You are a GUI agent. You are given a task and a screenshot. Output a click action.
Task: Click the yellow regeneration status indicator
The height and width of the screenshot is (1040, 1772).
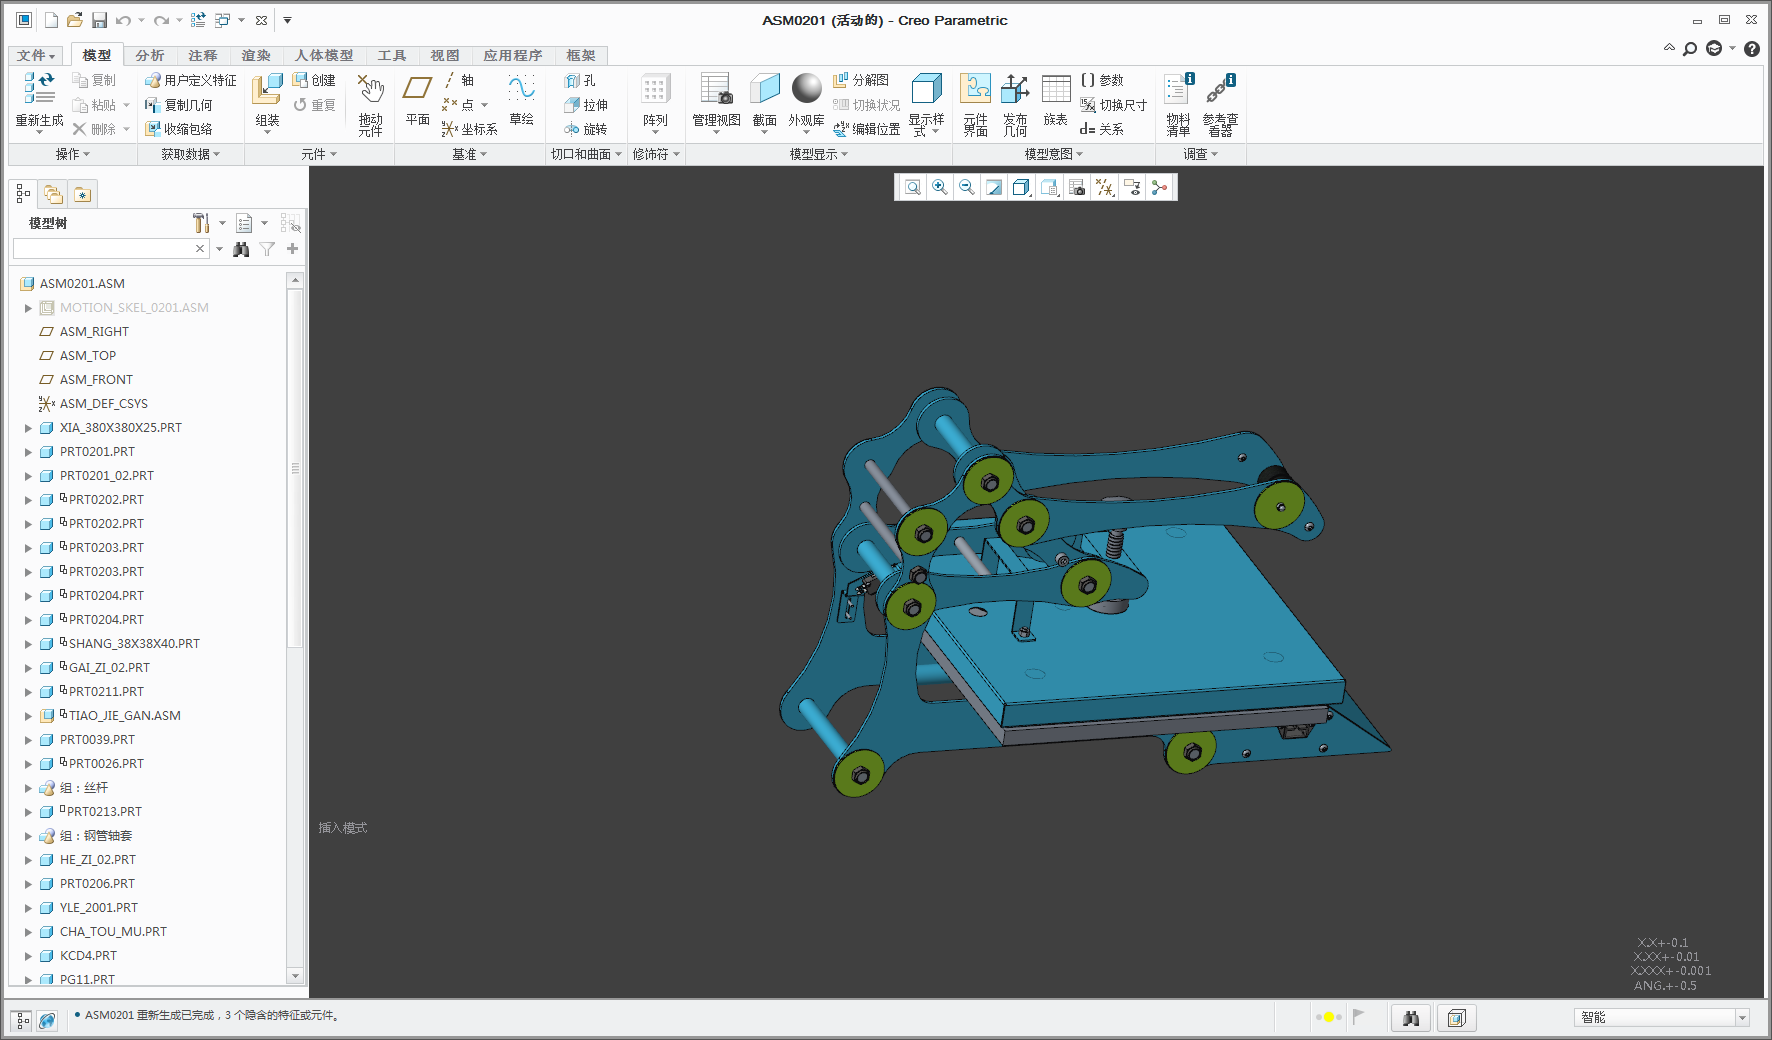tap(1328, 1017)
